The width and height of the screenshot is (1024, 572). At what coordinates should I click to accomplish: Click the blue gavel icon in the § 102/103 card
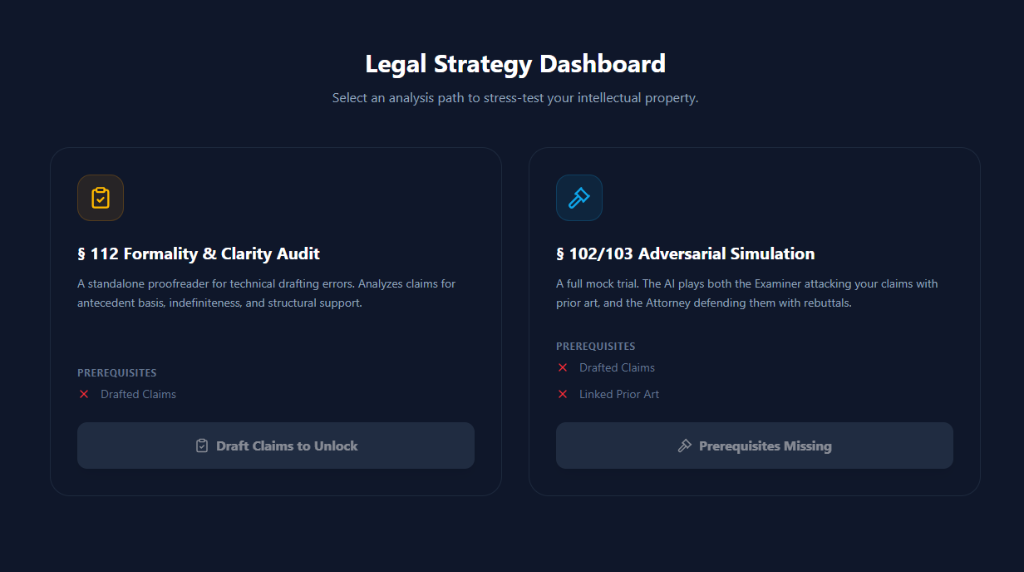click(579, 198)
